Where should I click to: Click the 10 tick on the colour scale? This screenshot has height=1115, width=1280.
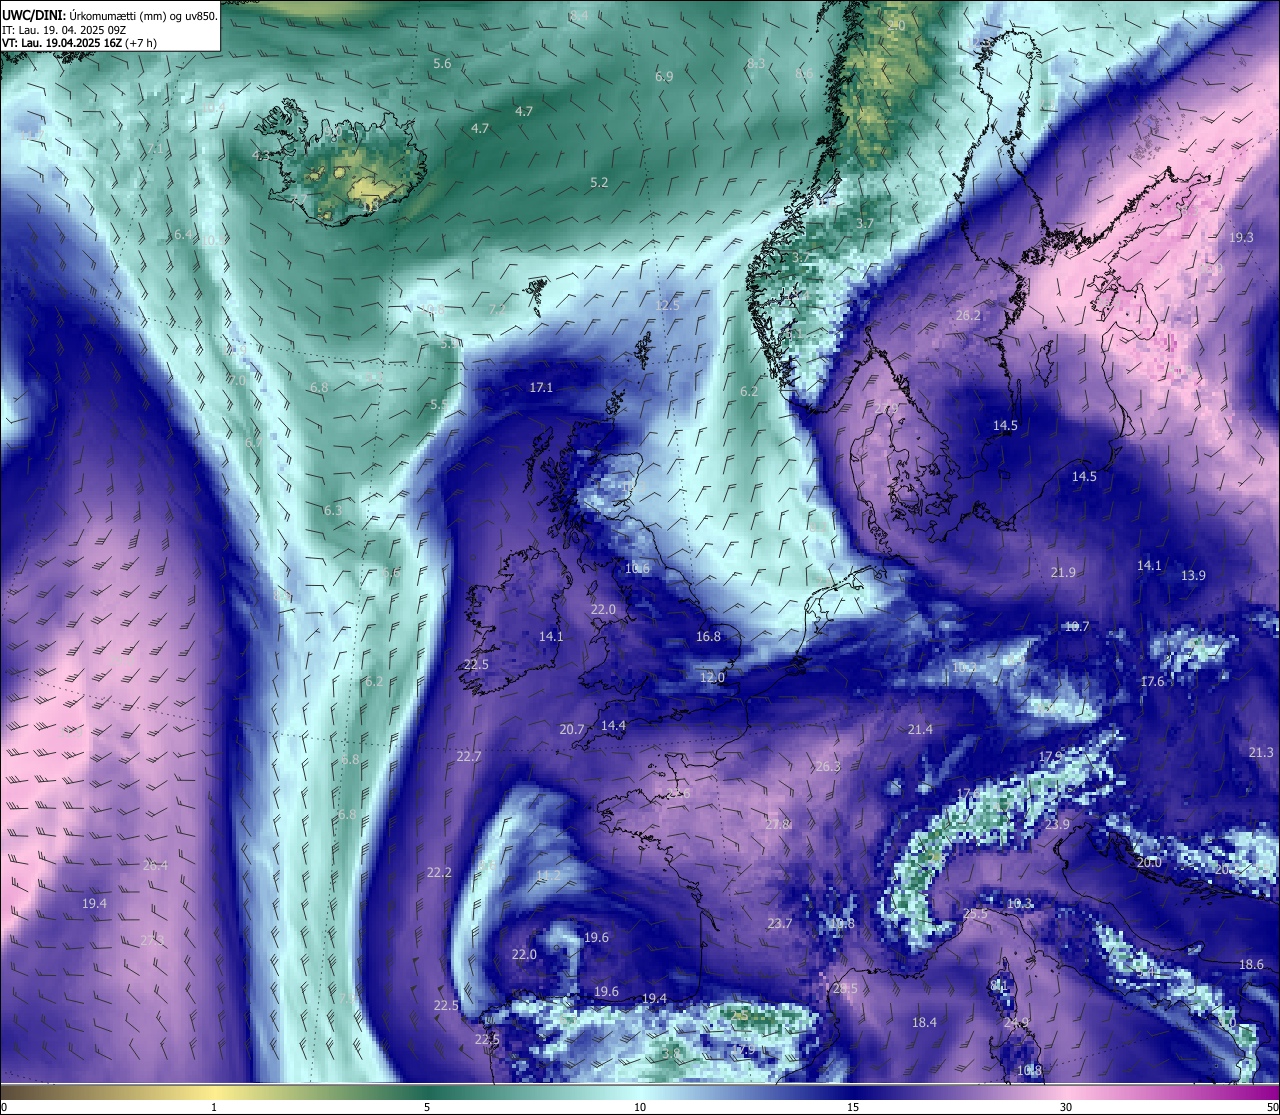(x=640, y=1107)
